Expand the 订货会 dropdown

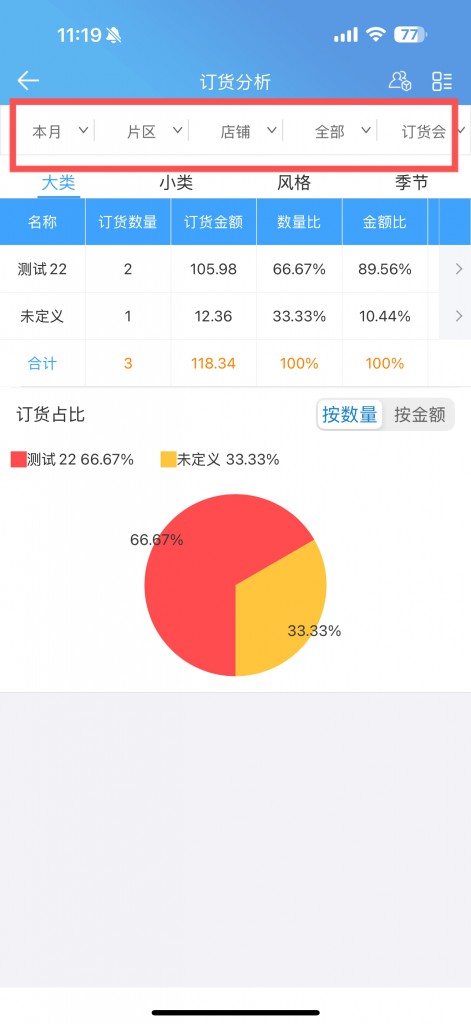pos(432,131)
